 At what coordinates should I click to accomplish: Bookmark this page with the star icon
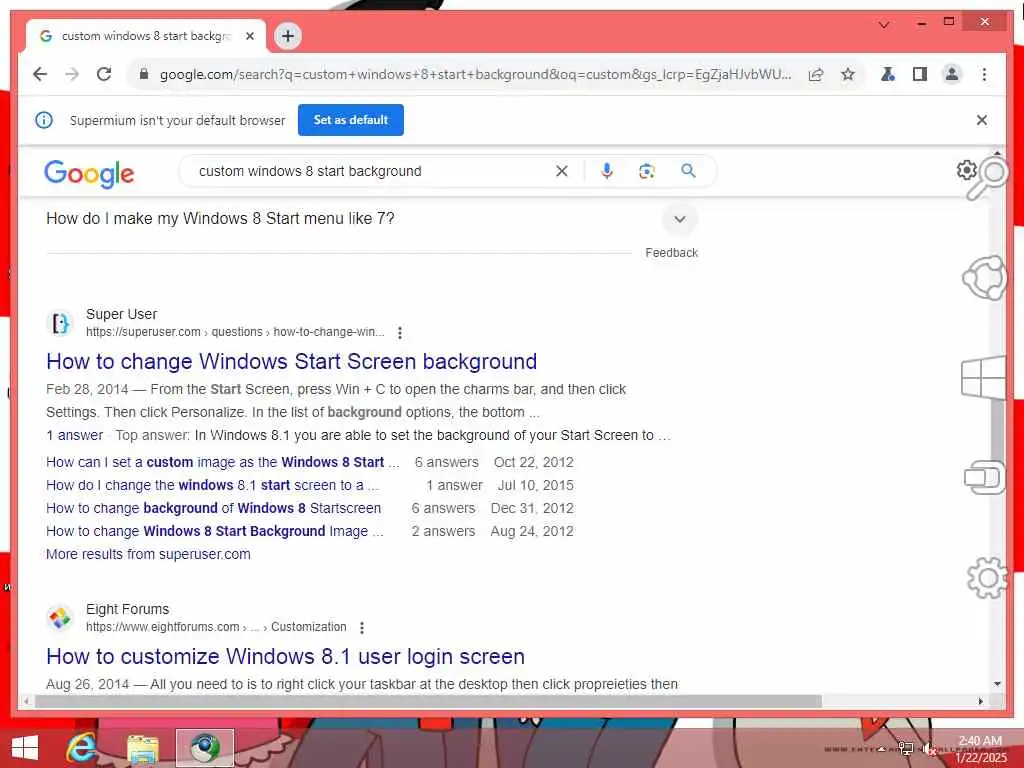tap(848, 74)
